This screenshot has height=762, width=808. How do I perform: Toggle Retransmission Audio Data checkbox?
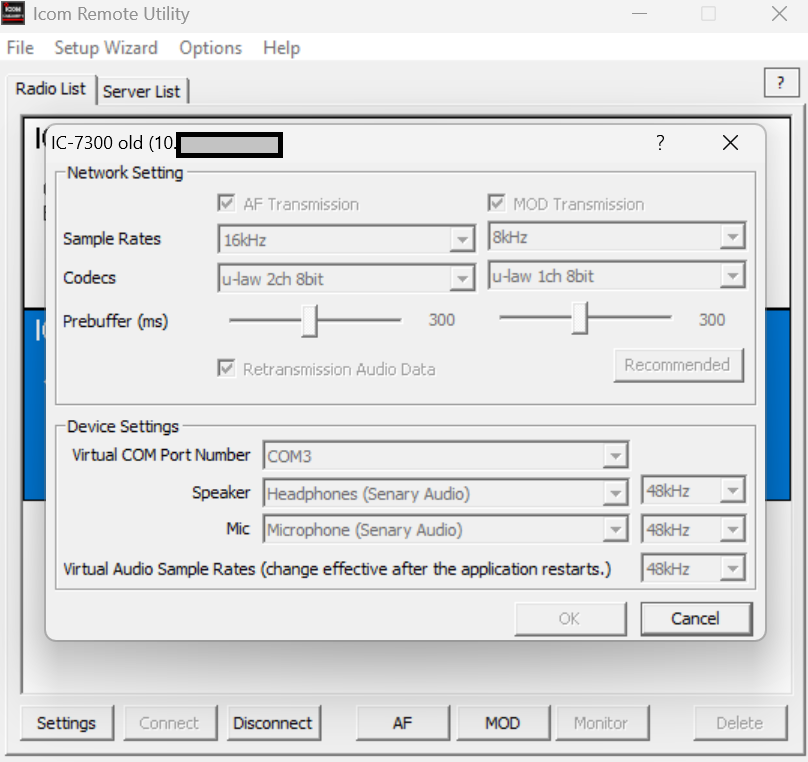click(x=227, y=369)
